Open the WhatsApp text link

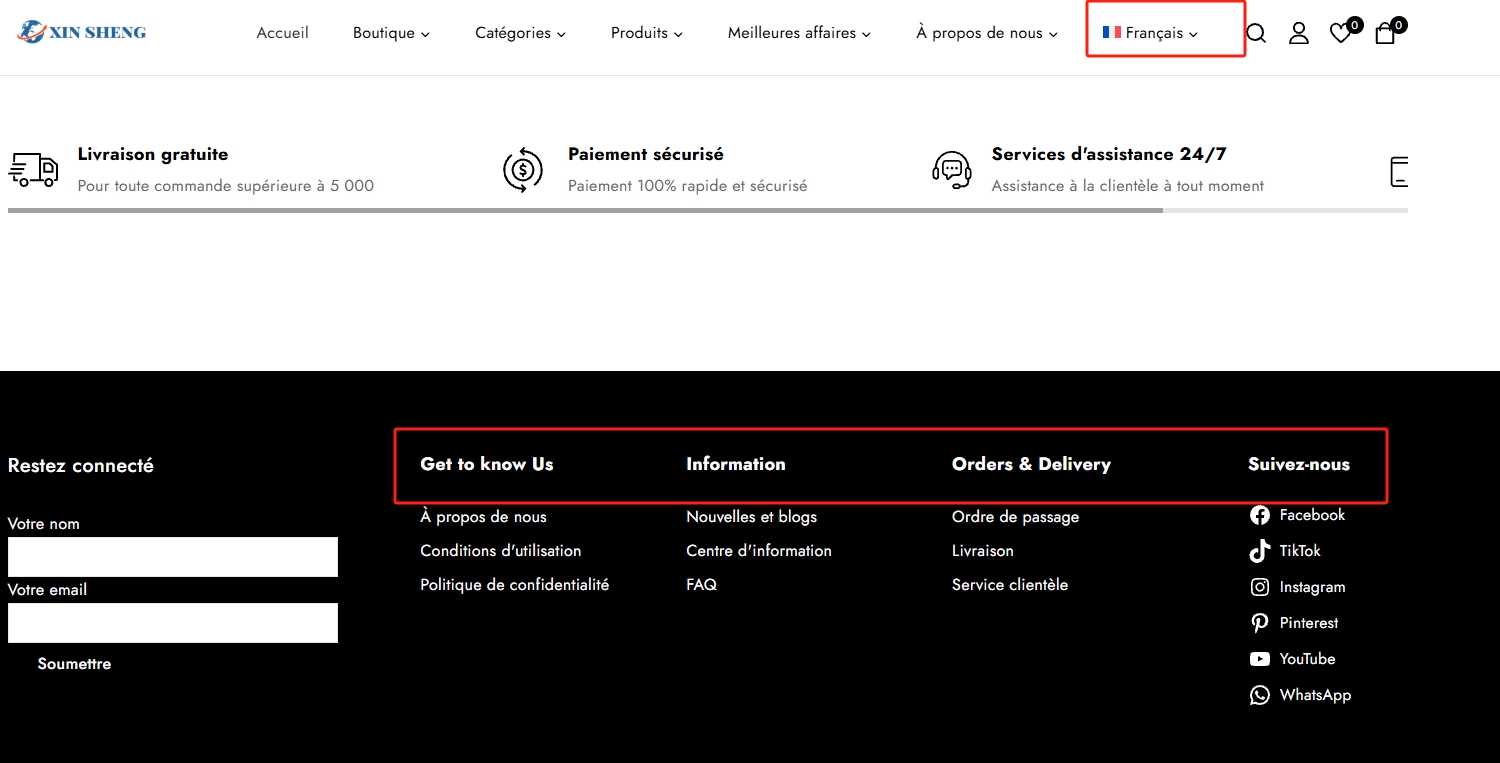(x=1315, y=695)
